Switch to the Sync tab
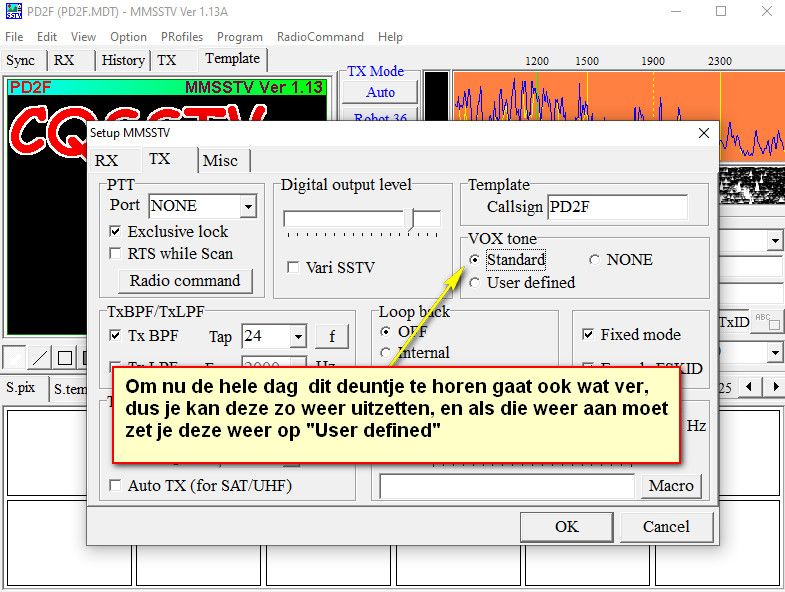This screenshot has height=592, width=785. click(x=21, y=60)
